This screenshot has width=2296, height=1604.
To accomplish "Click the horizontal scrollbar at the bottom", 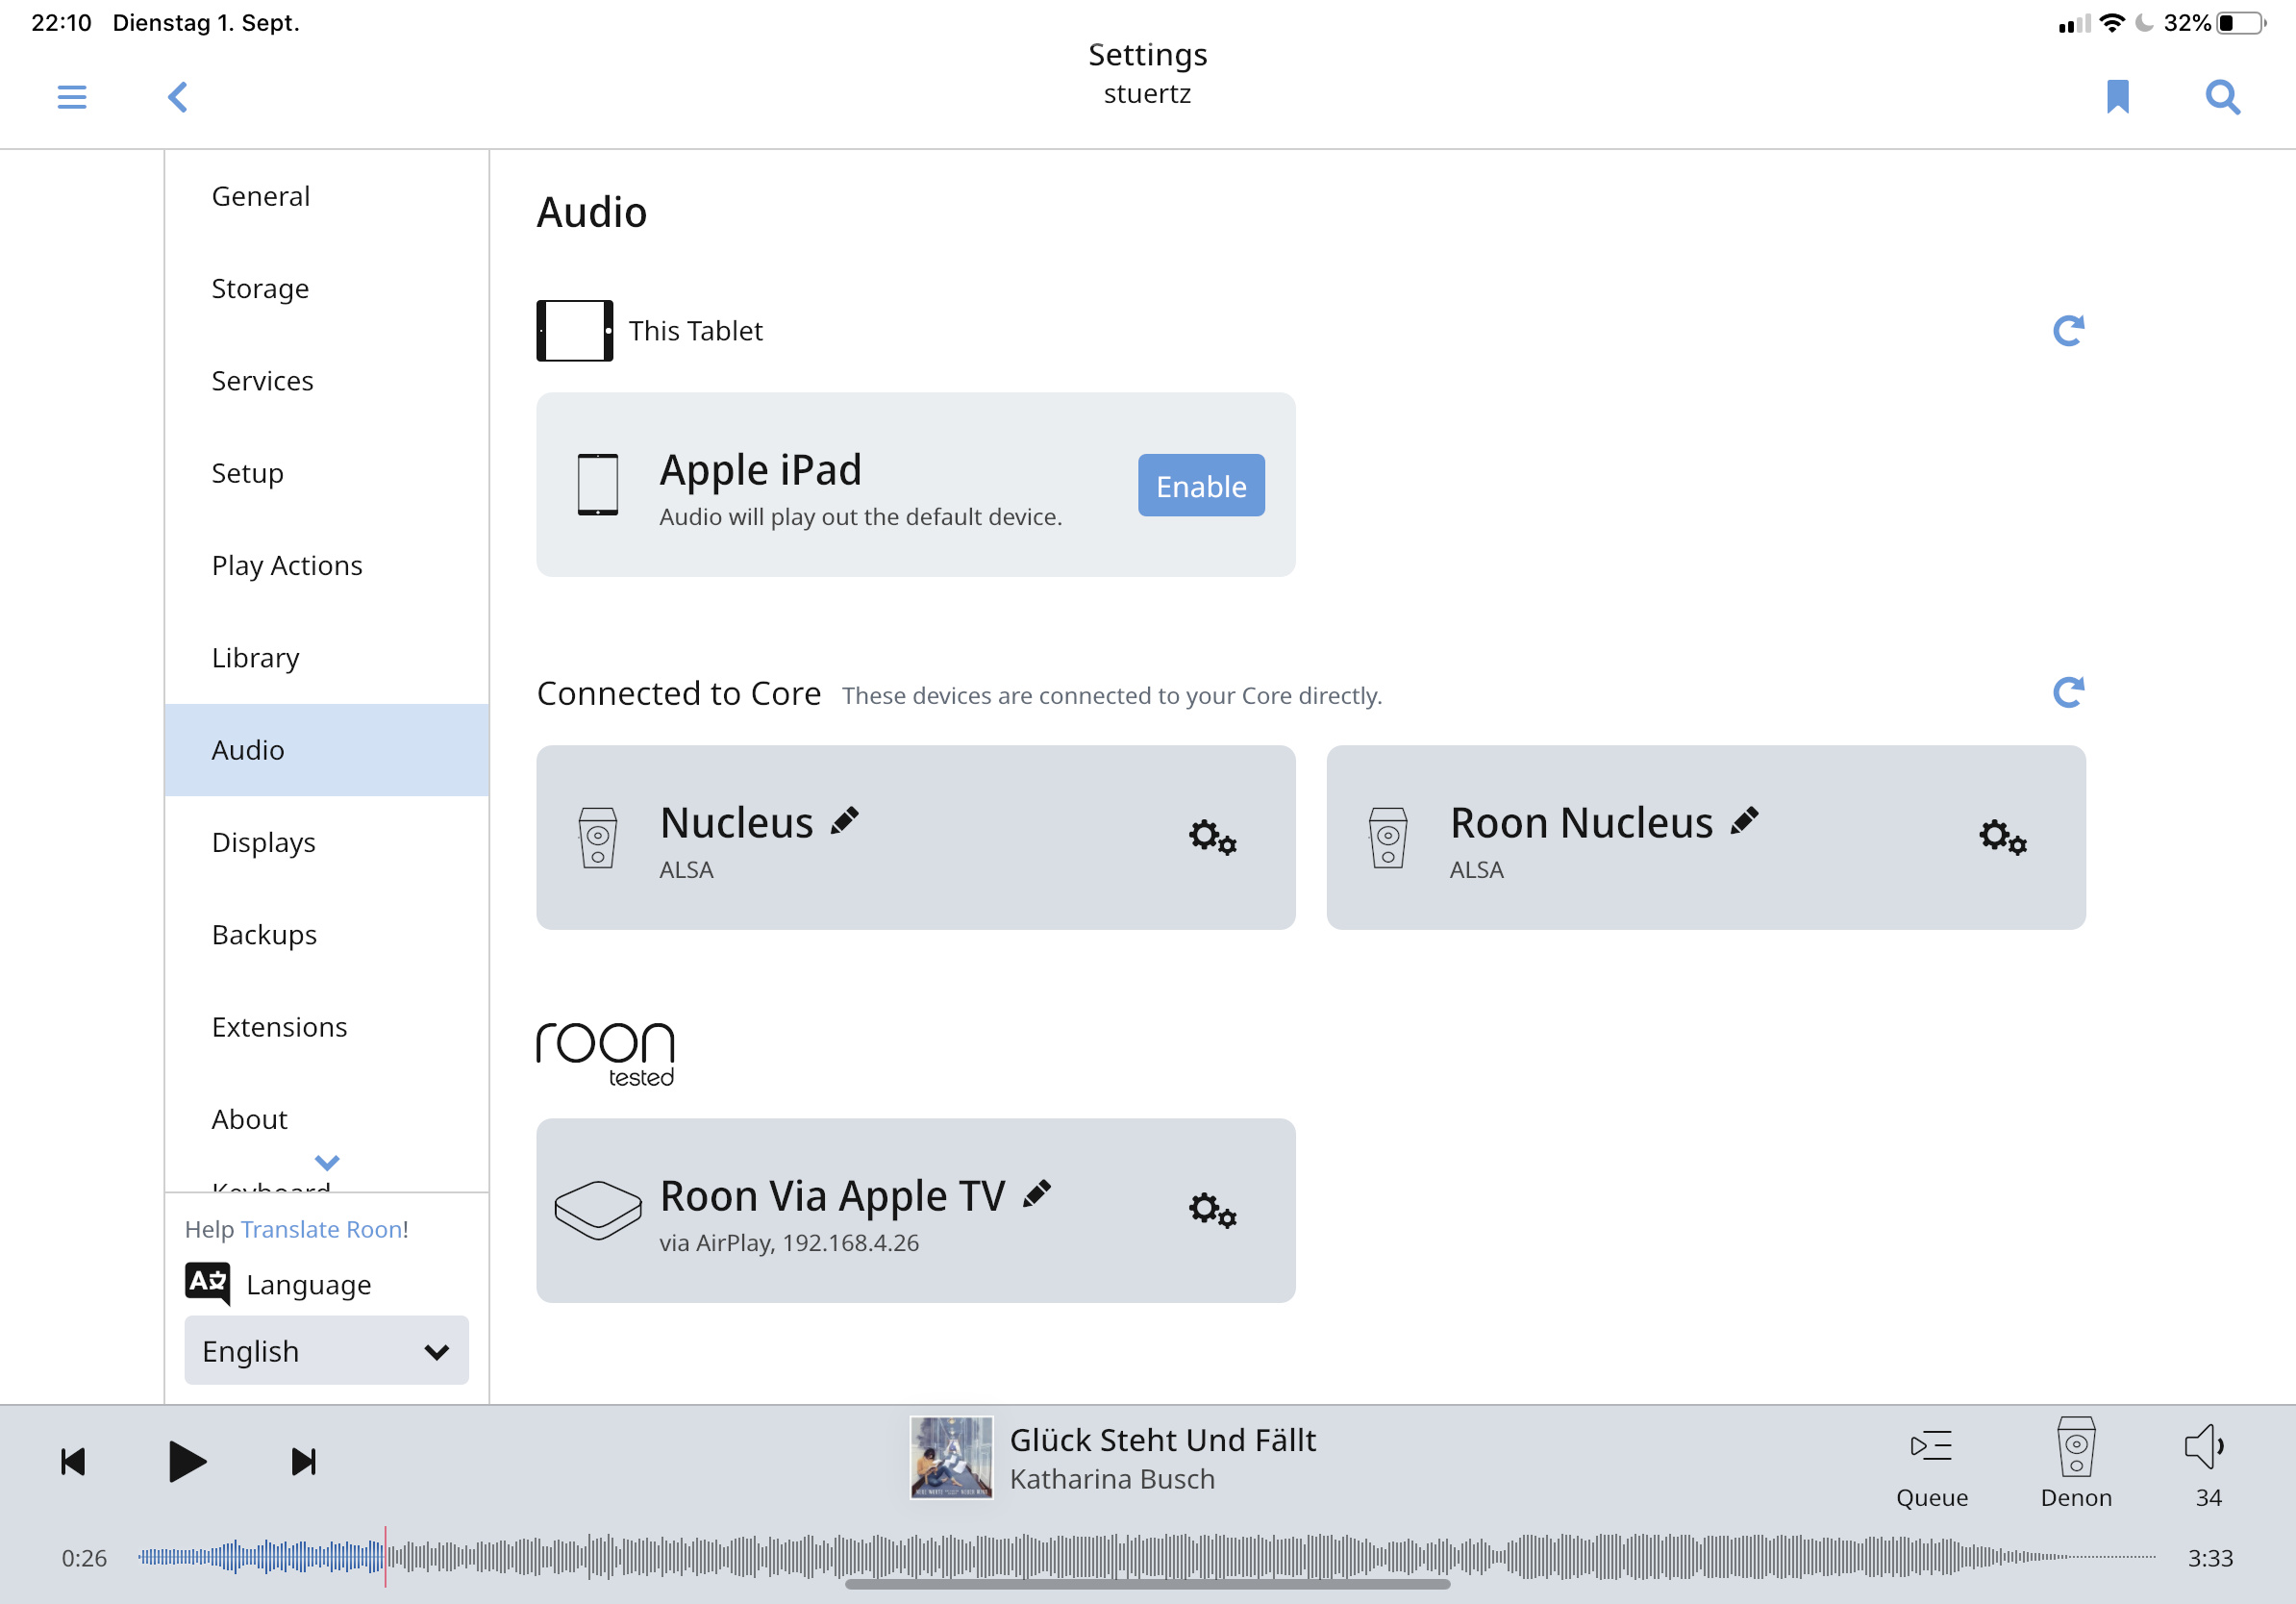I will pos(1147,1584).
